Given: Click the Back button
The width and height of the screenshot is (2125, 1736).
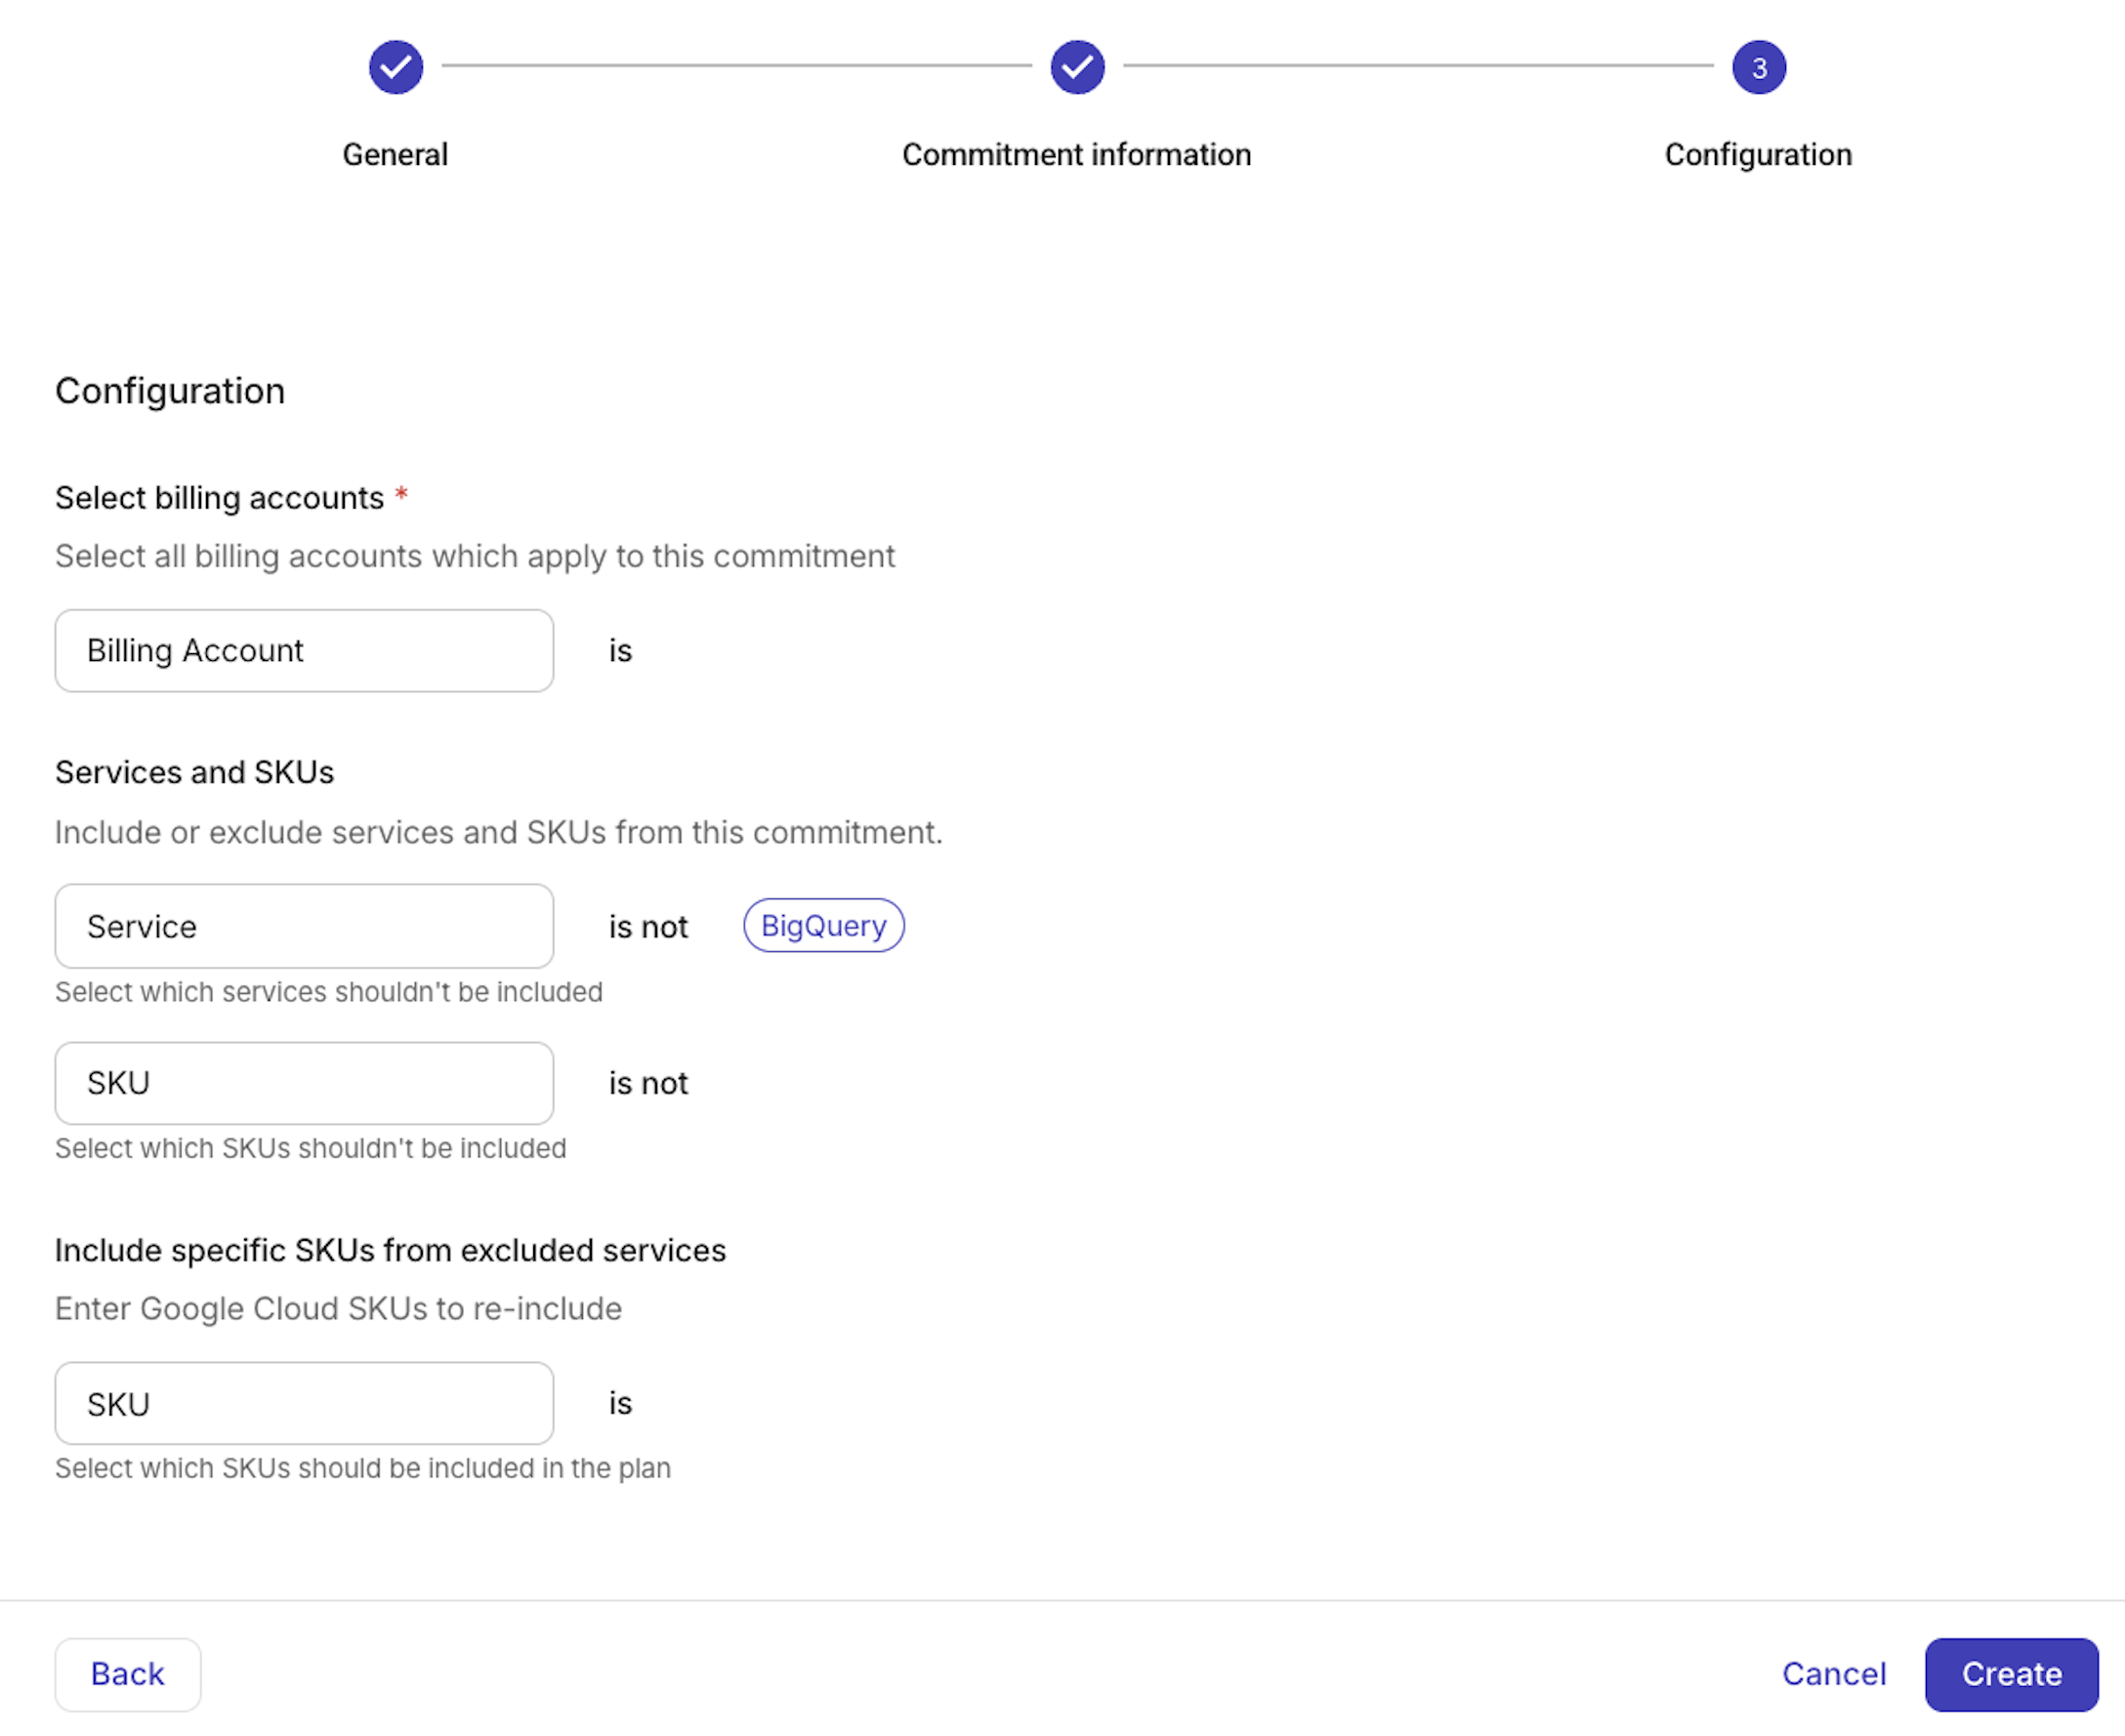Looking at the screenshot, I should pyautogui.click(x=128, y=1674).
